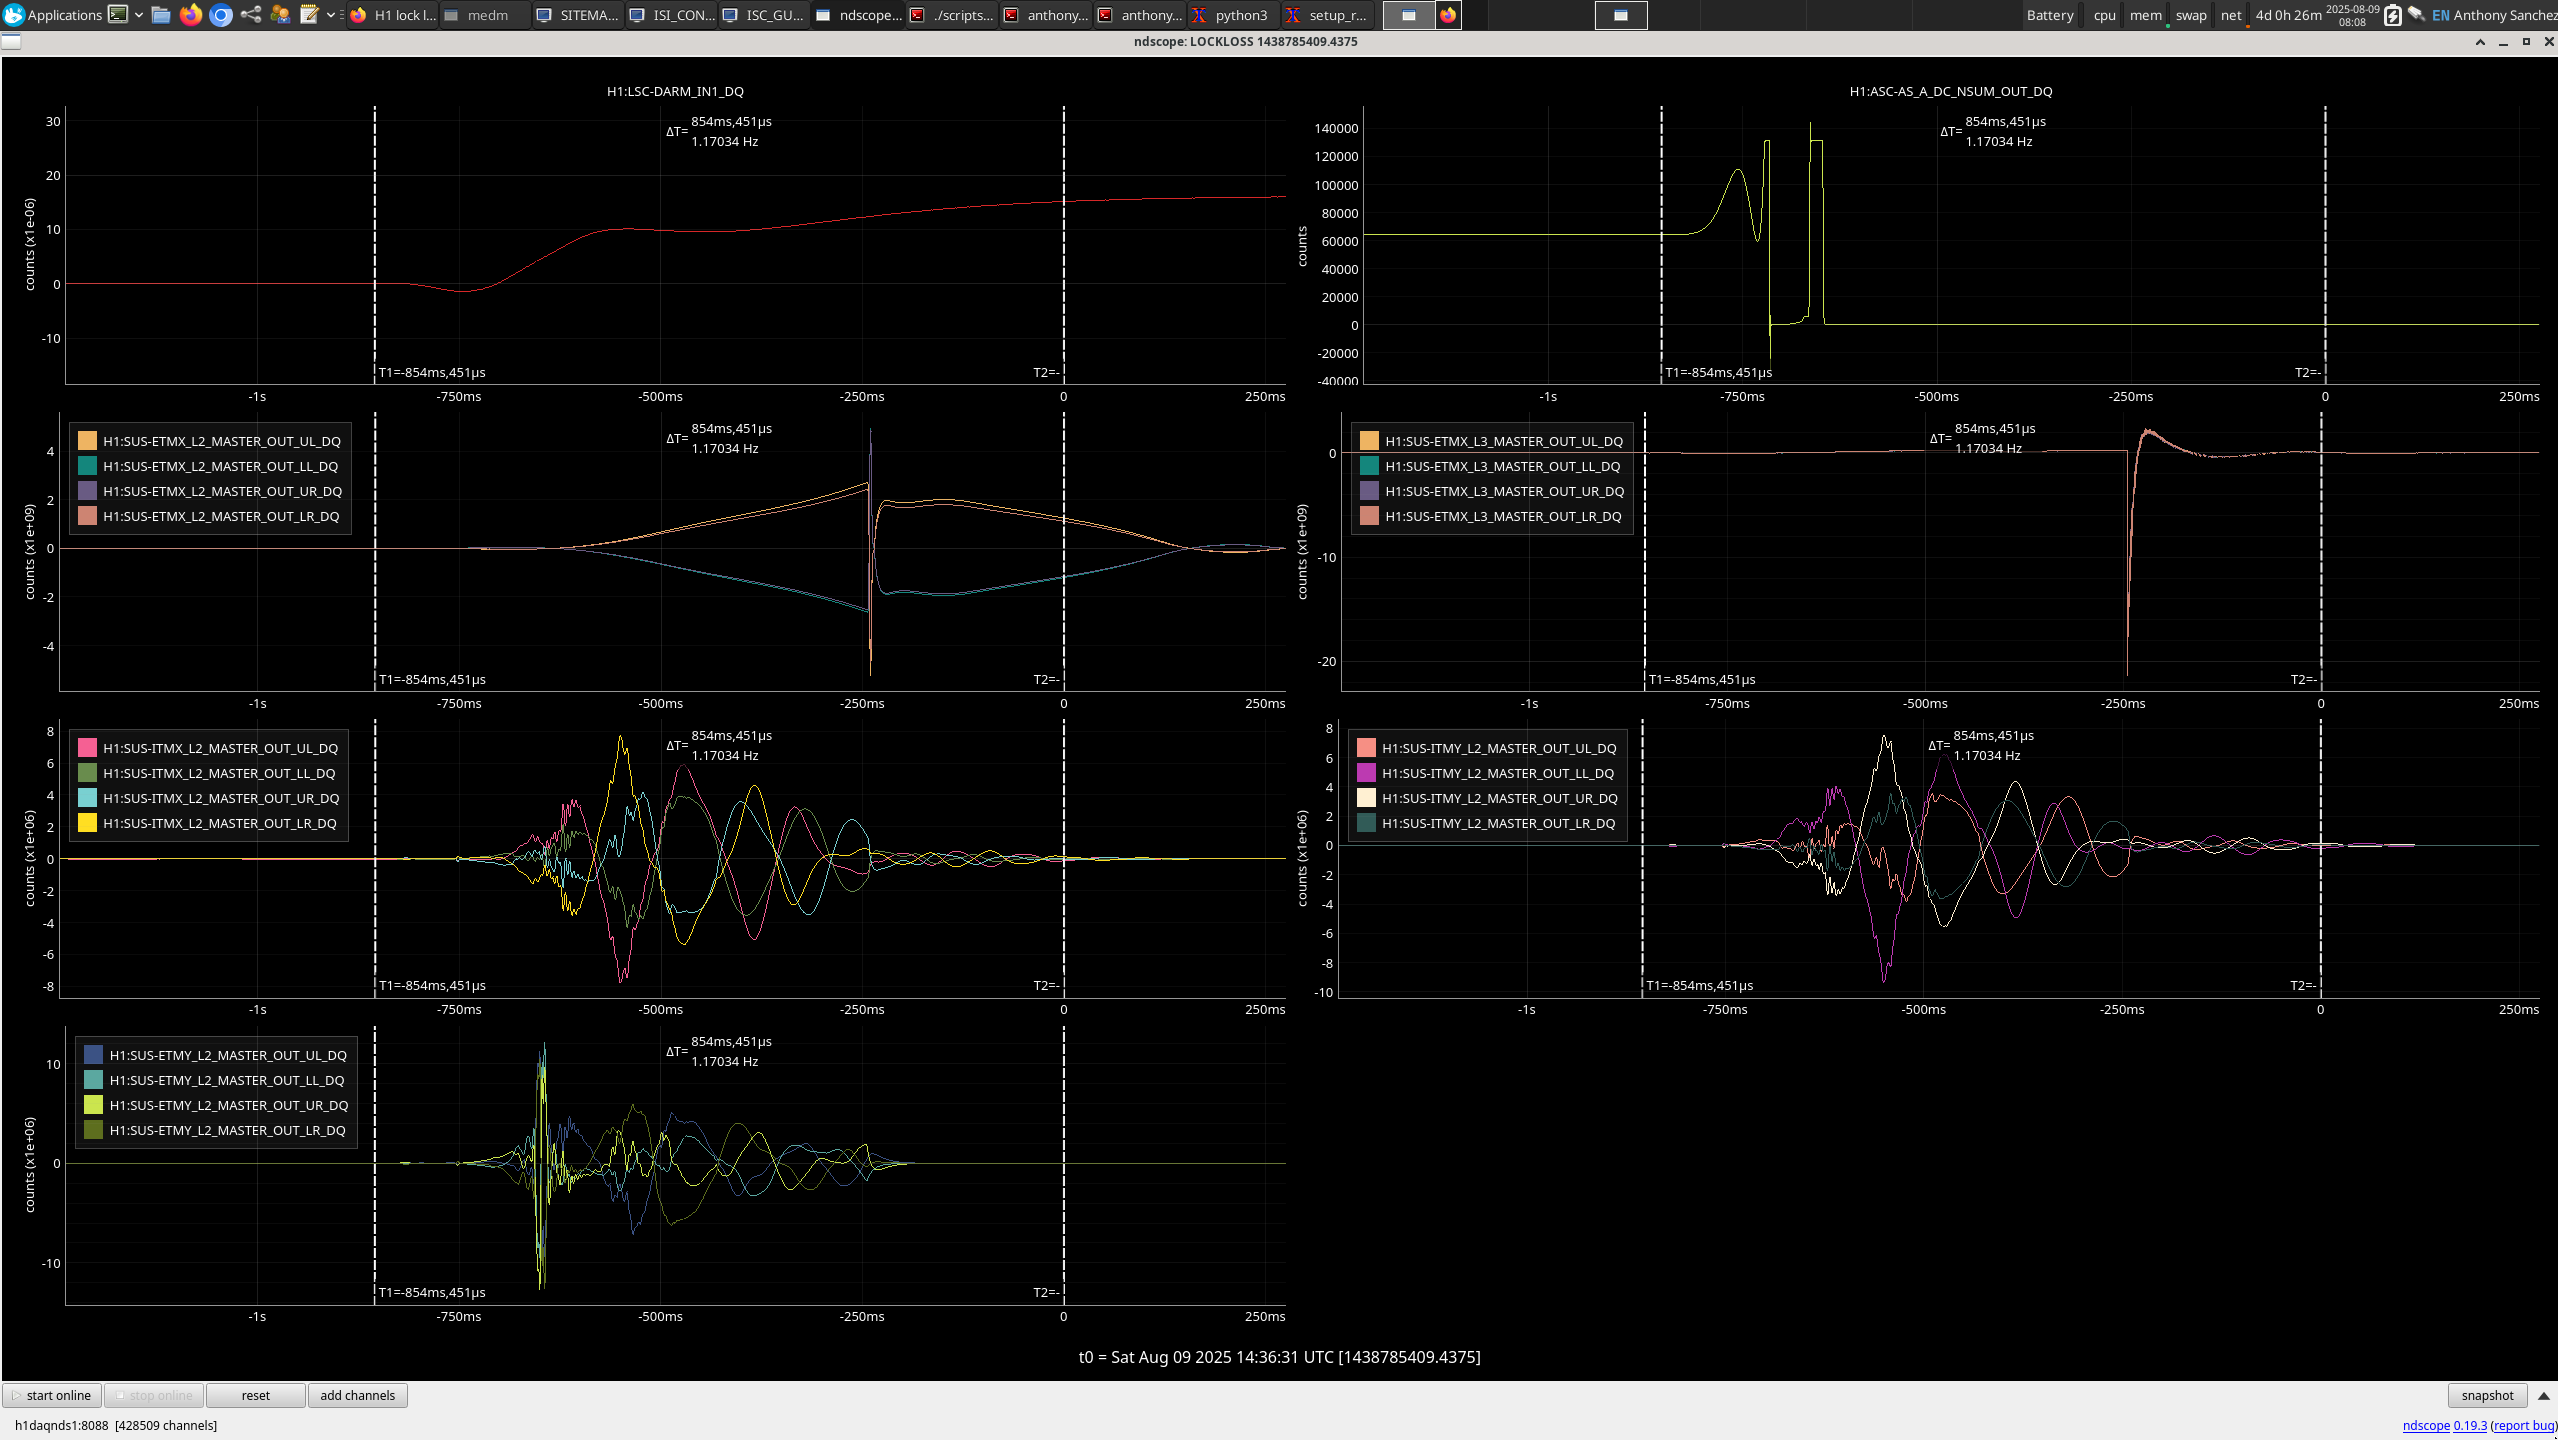
Task: Click the ETMX_L2_MASTER_OUT_UL_DQ legend color swatch
Action: (87, 441)
